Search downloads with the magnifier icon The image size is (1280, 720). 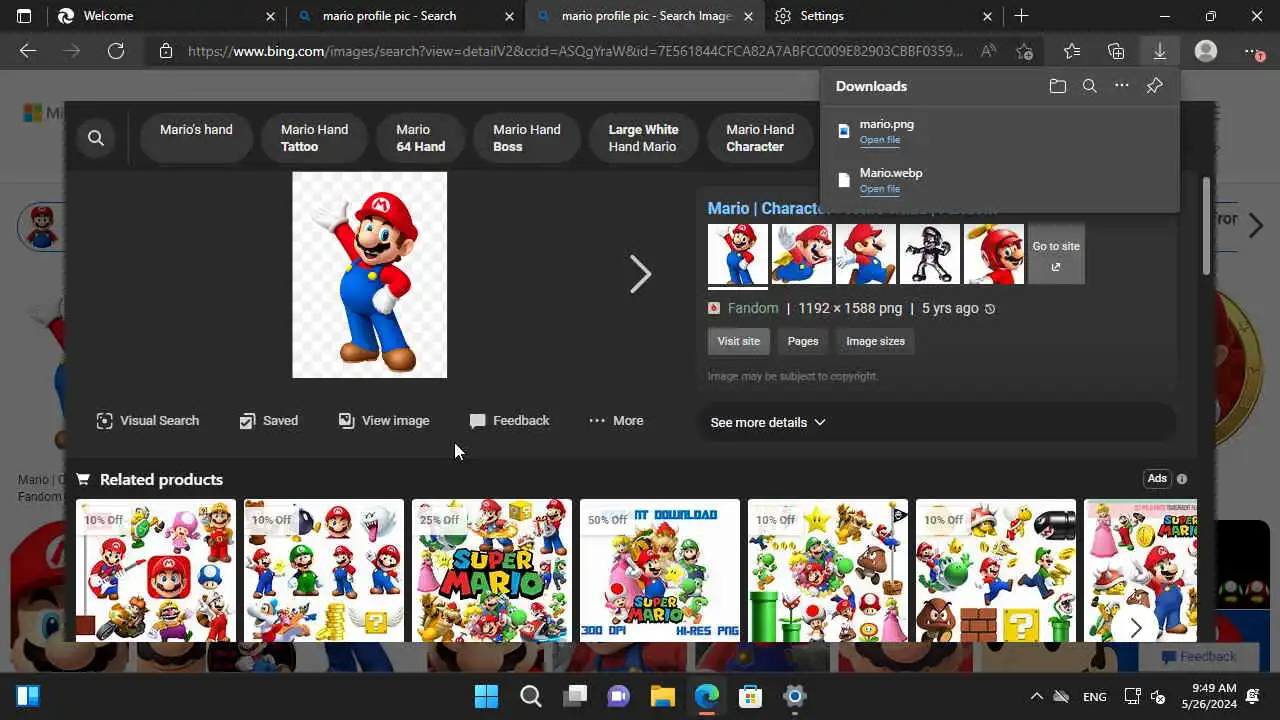pyautogui.click(x=1090, y=86)
